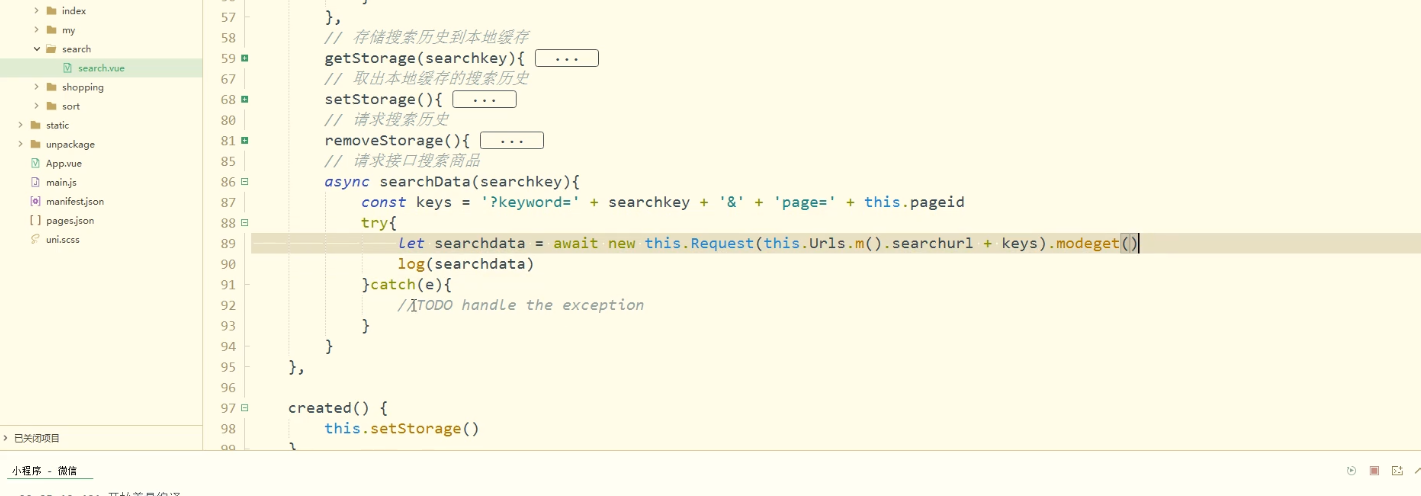
Task: Fold searchData function at line 86
Action: point(244,181)
